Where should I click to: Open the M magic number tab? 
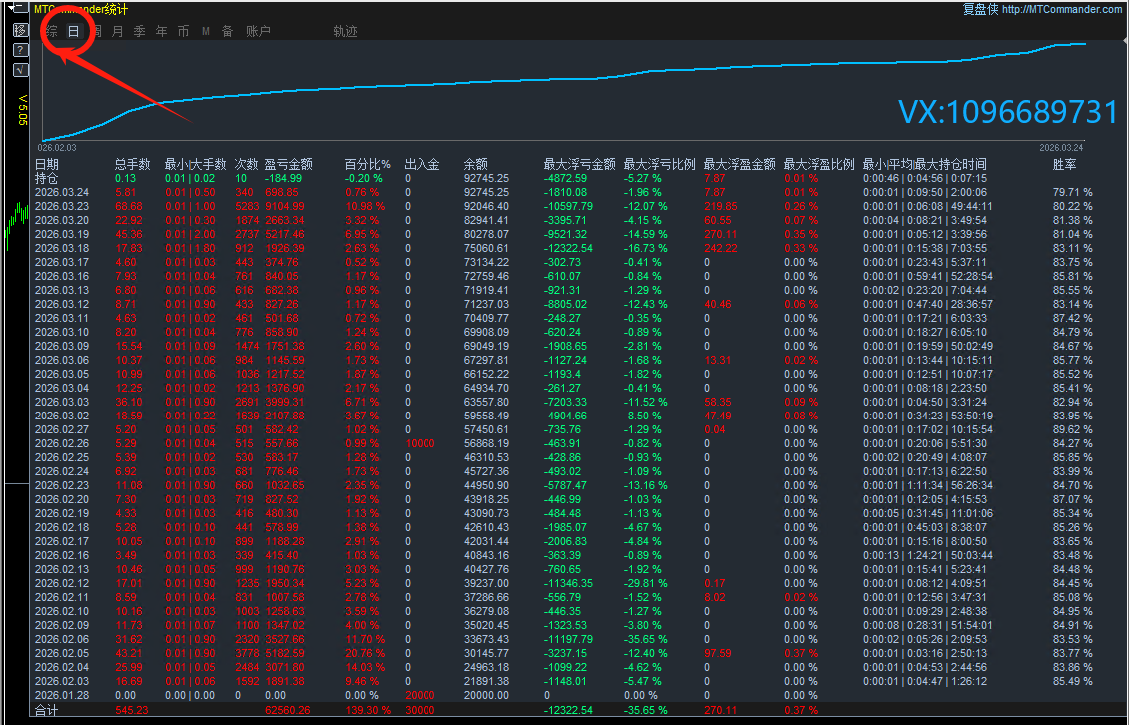click(206, 31)
